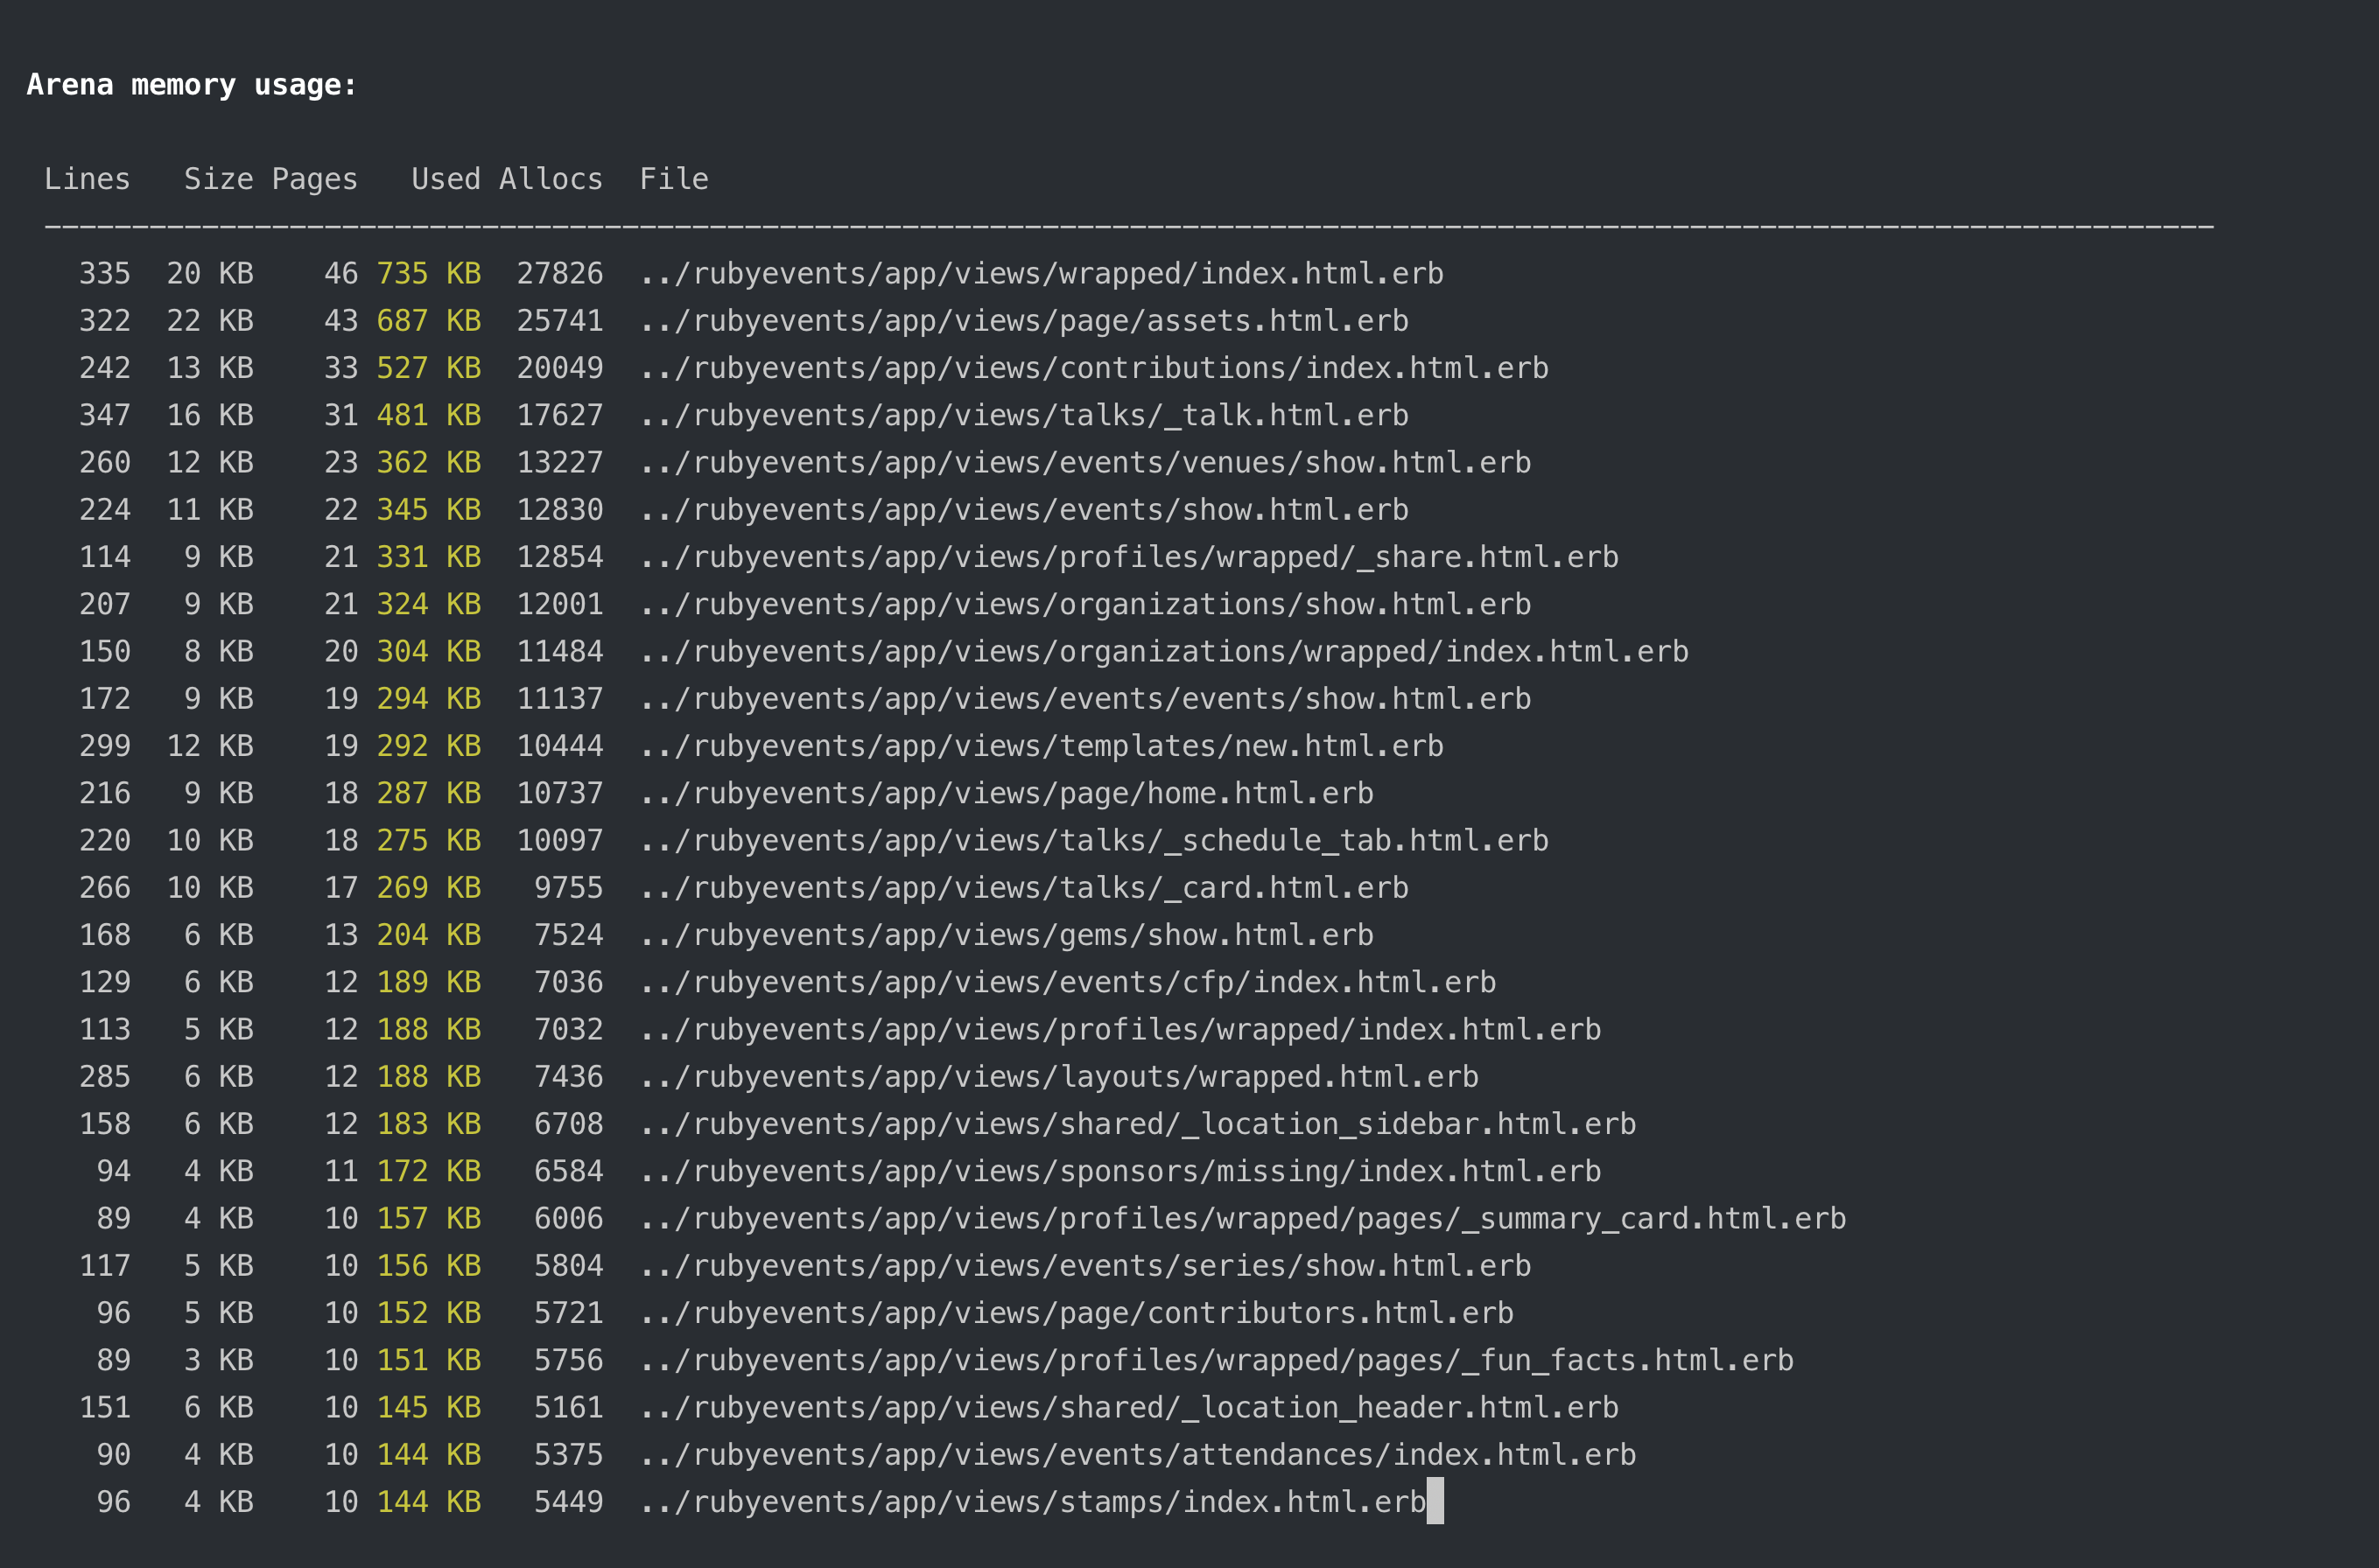
Task: Select the page/assets.html.erb path
Action: point(1025,320)
